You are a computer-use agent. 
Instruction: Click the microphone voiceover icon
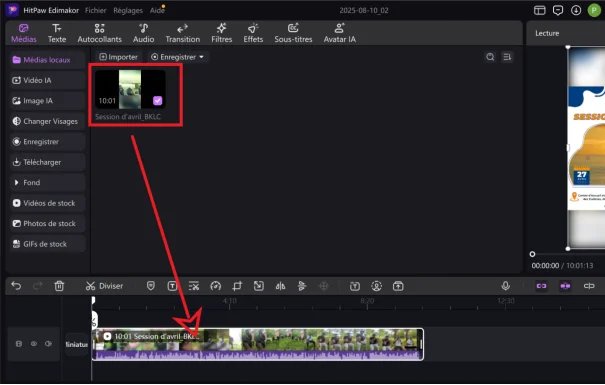pyautogui.click(x=505, y=286)
